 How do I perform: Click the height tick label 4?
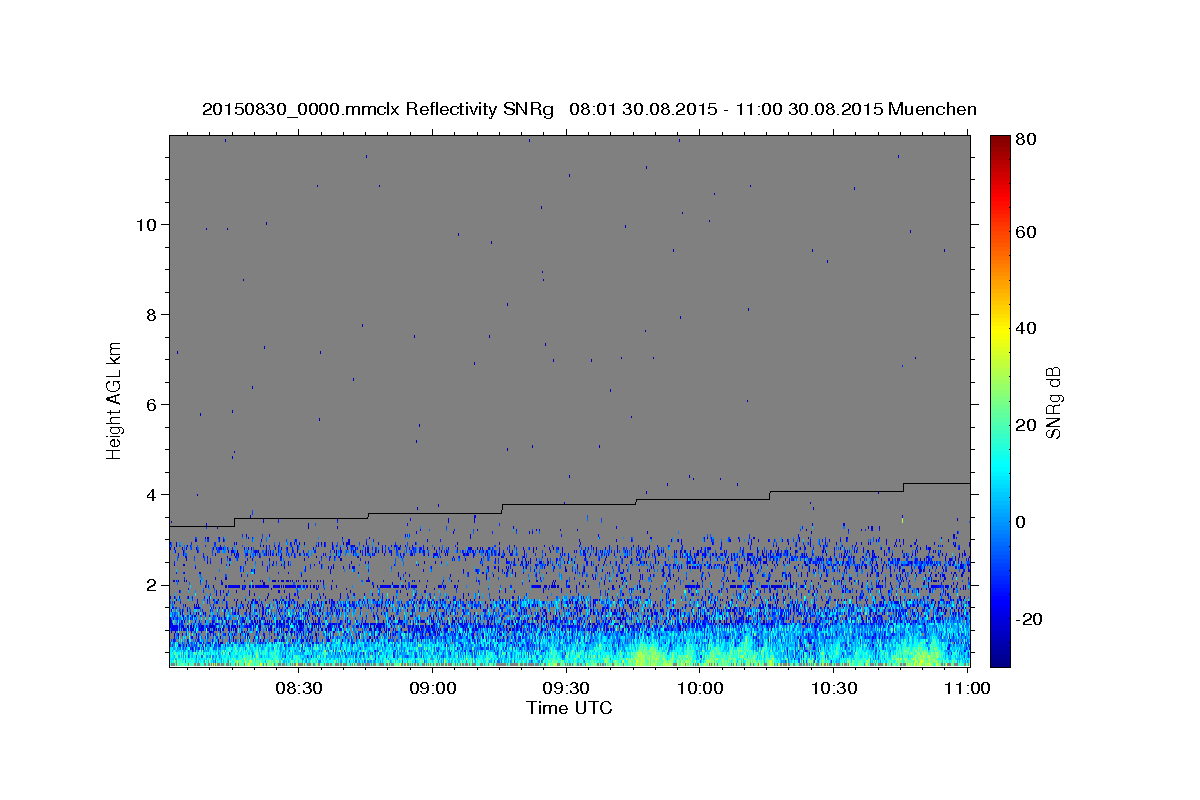[153, 494]
